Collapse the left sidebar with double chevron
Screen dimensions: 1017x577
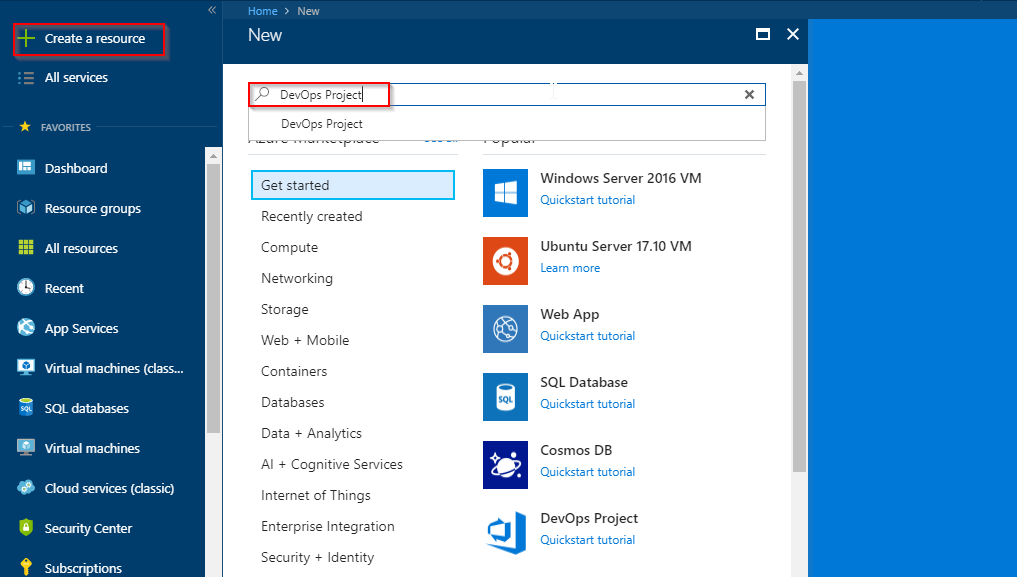pos(211,10)
